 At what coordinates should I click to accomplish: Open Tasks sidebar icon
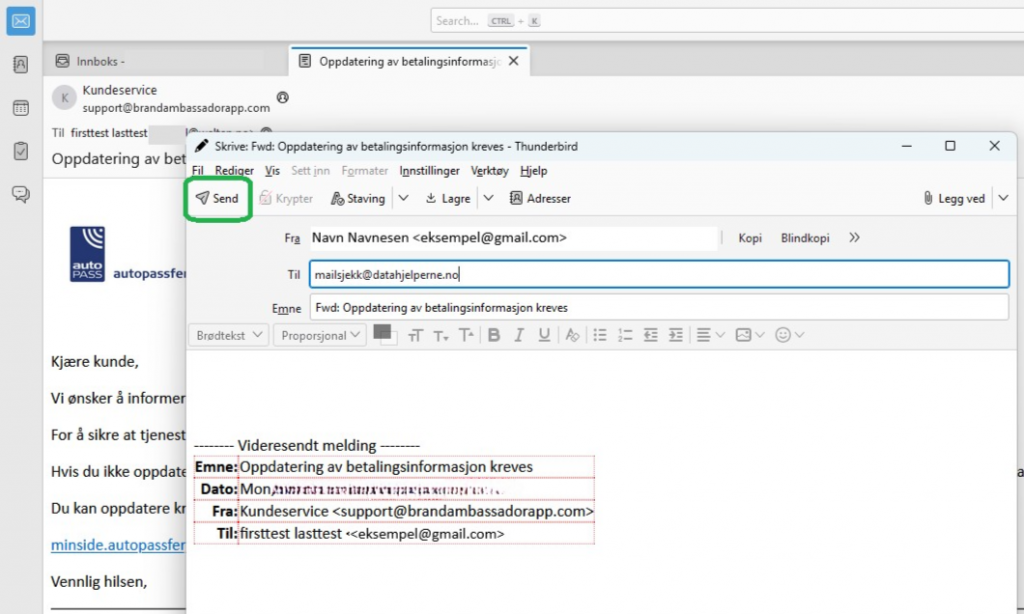21,151
